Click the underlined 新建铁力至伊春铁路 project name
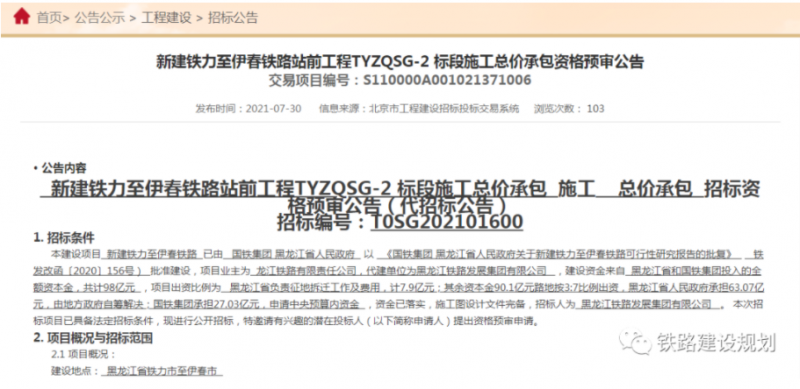This screenshot has height=389, width=800. click(x=153, y=254)
